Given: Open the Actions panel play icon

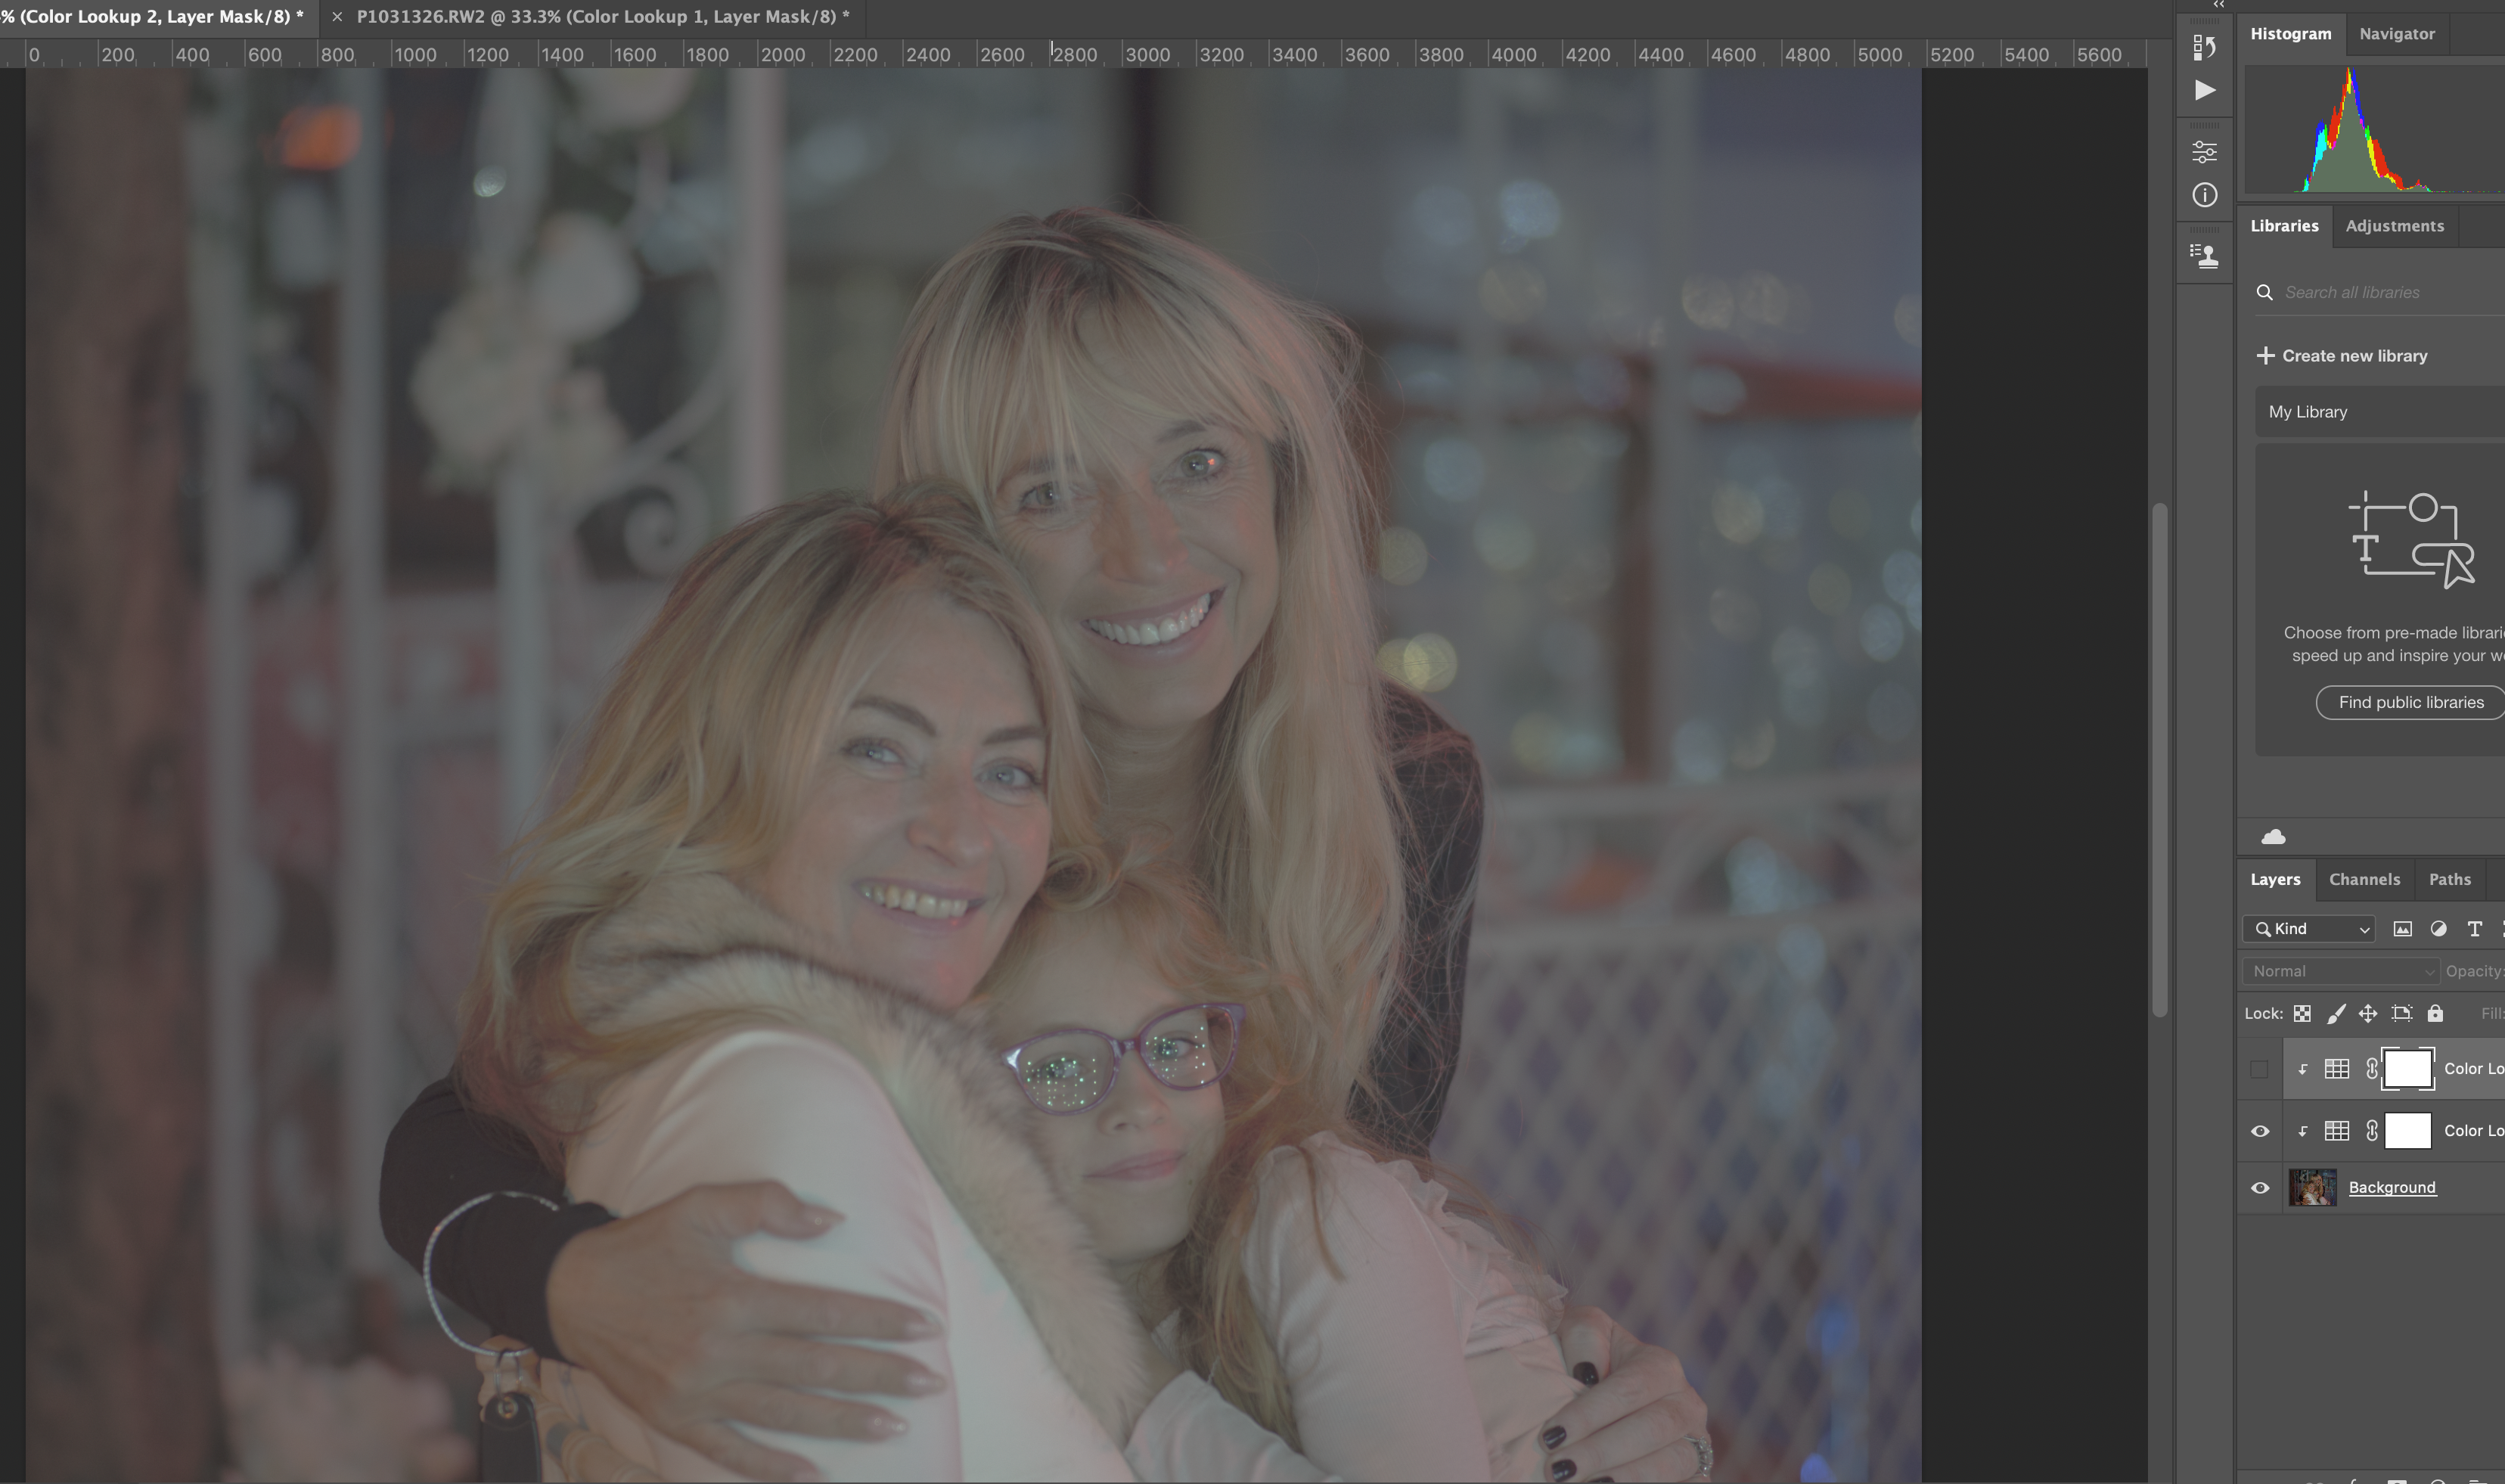Looking at the screenshot, I should point(2204,90).
